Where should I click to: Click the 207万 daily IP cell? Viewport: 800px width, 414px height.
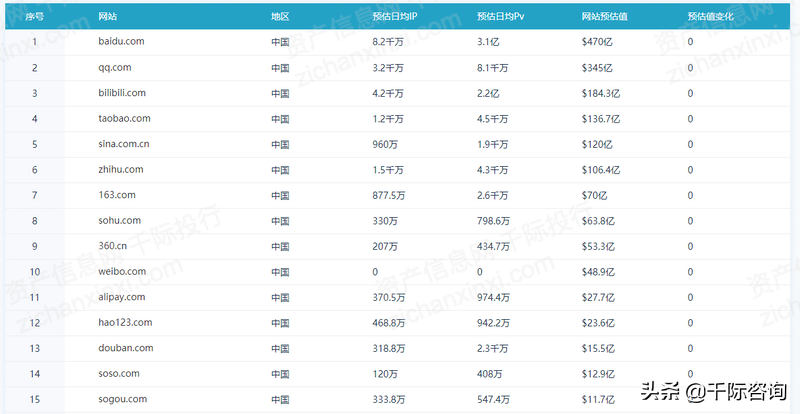tap(385, 247)
